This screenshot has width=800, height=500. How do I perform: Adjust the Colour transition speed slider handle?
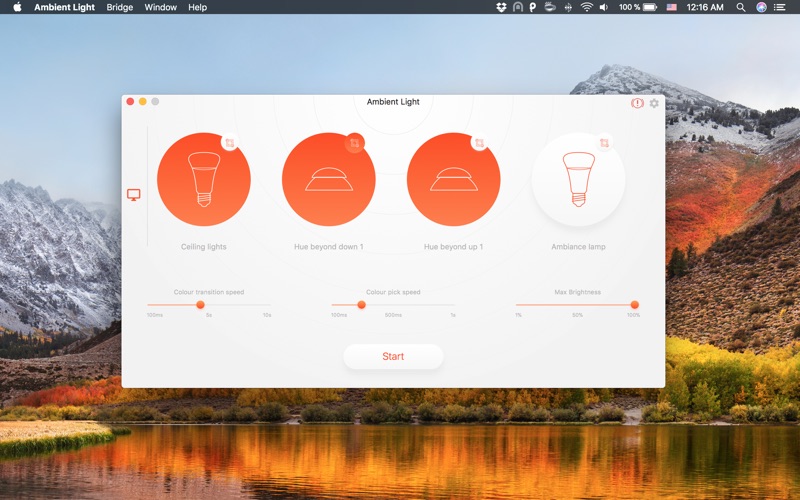point(201,305)
